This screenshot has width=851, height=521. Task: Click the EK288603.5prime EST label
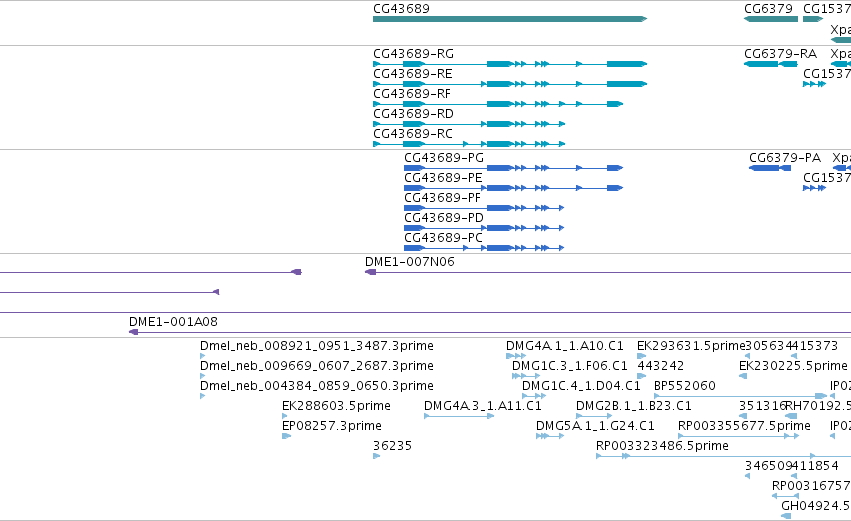pos(336,406)
